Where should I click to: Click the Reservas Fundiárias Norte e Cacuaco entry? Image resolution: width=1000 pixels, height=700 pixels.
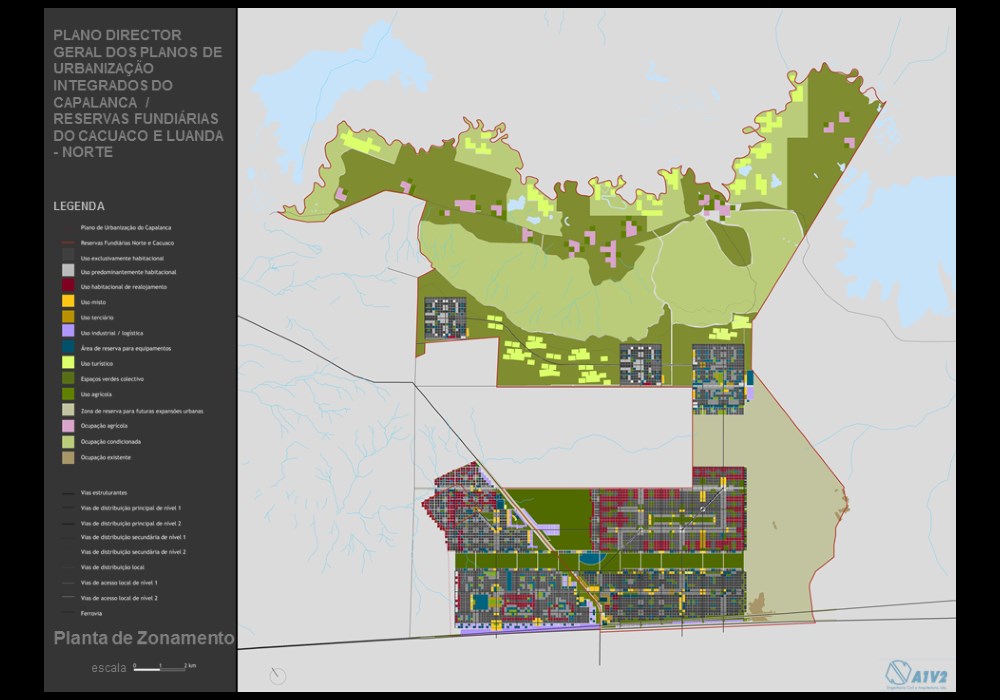coord(119,243)
